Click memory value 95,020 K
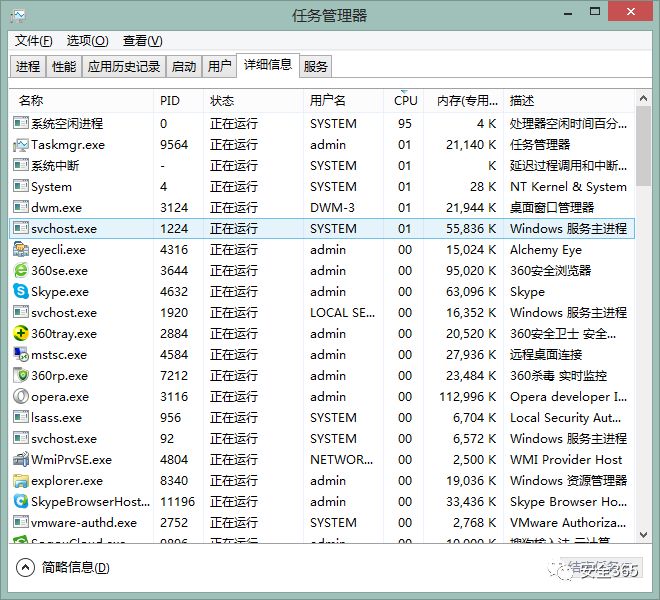 (471, 271)
